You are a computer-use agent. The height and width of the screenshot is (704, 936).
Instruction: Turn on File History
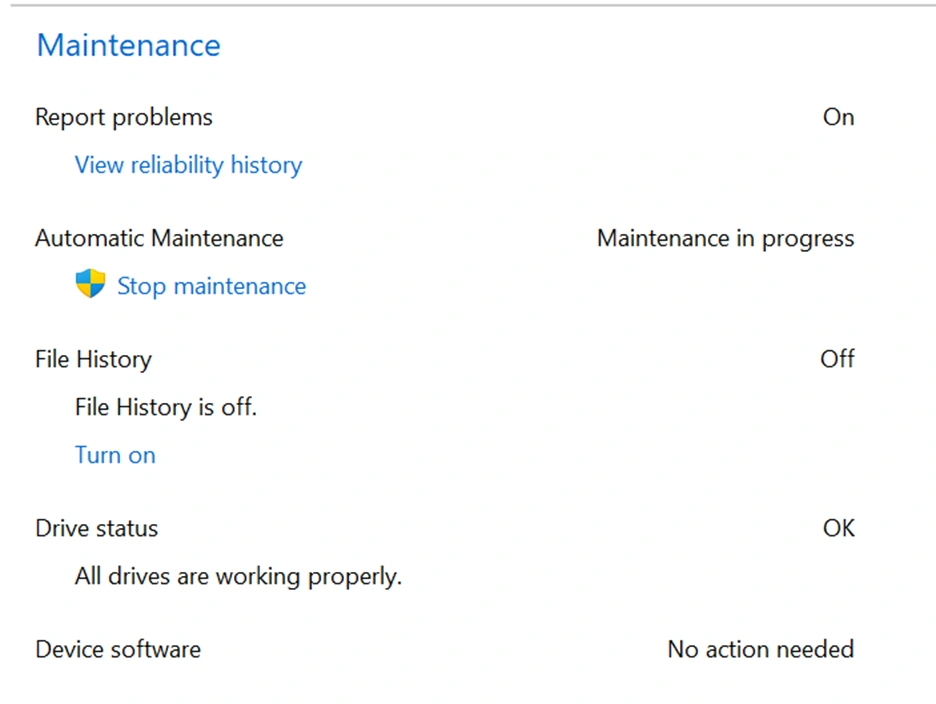tap(115, 455)
